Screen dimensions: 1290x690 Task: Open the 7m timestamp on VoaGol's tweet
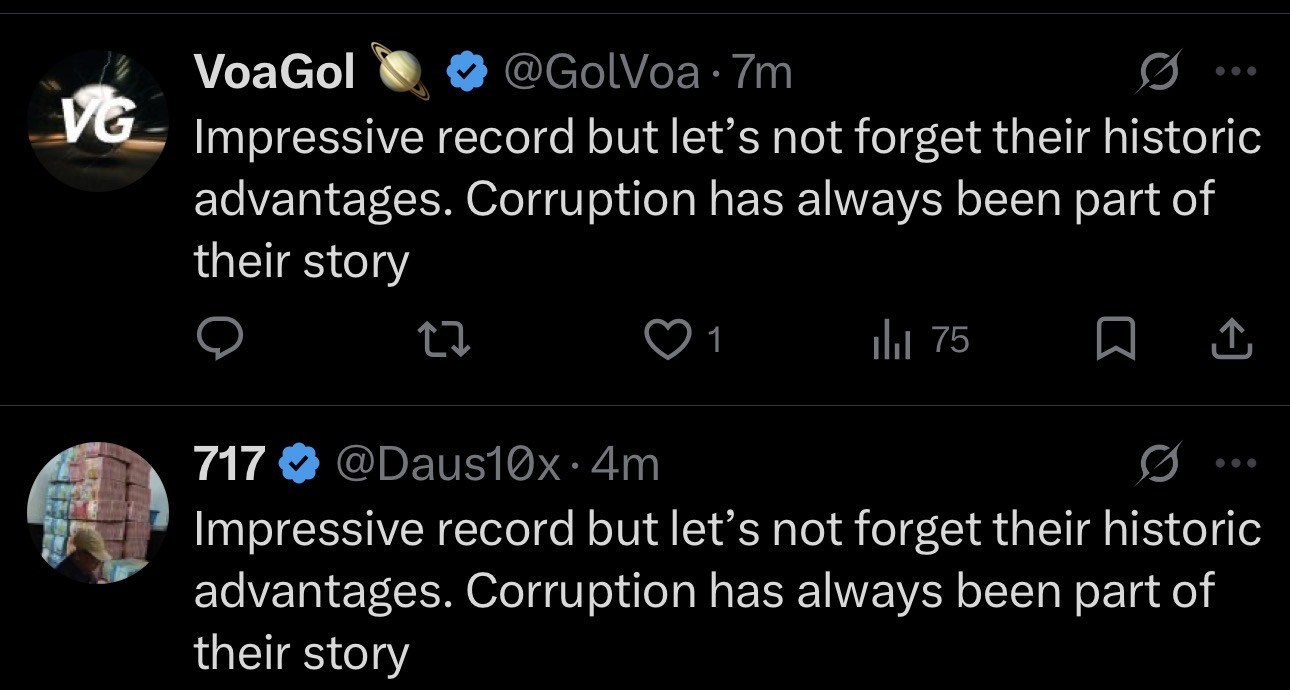tap(762, 72)
